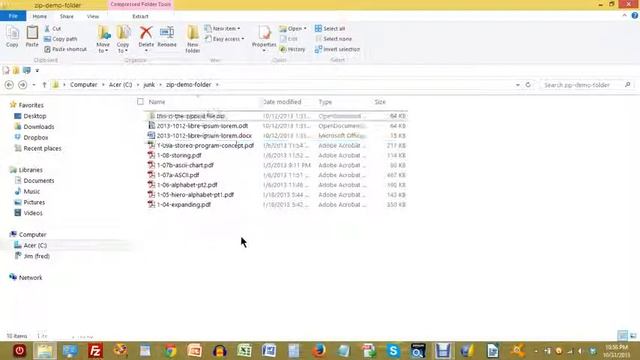
Task: Rename the selected file
Action: [167, 37]
